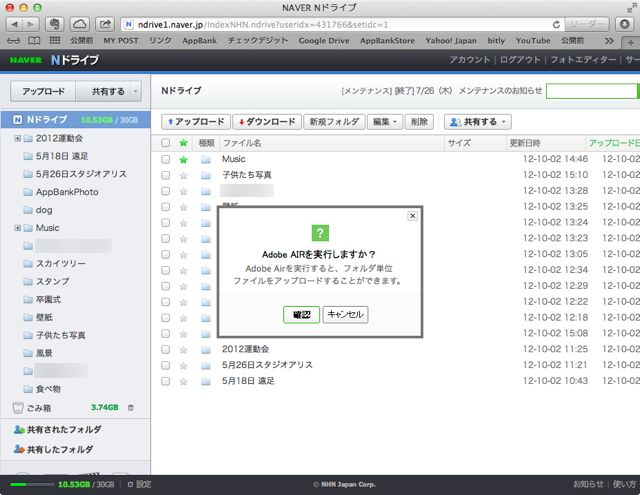Open the YouTube bookmark

[533, 41]
